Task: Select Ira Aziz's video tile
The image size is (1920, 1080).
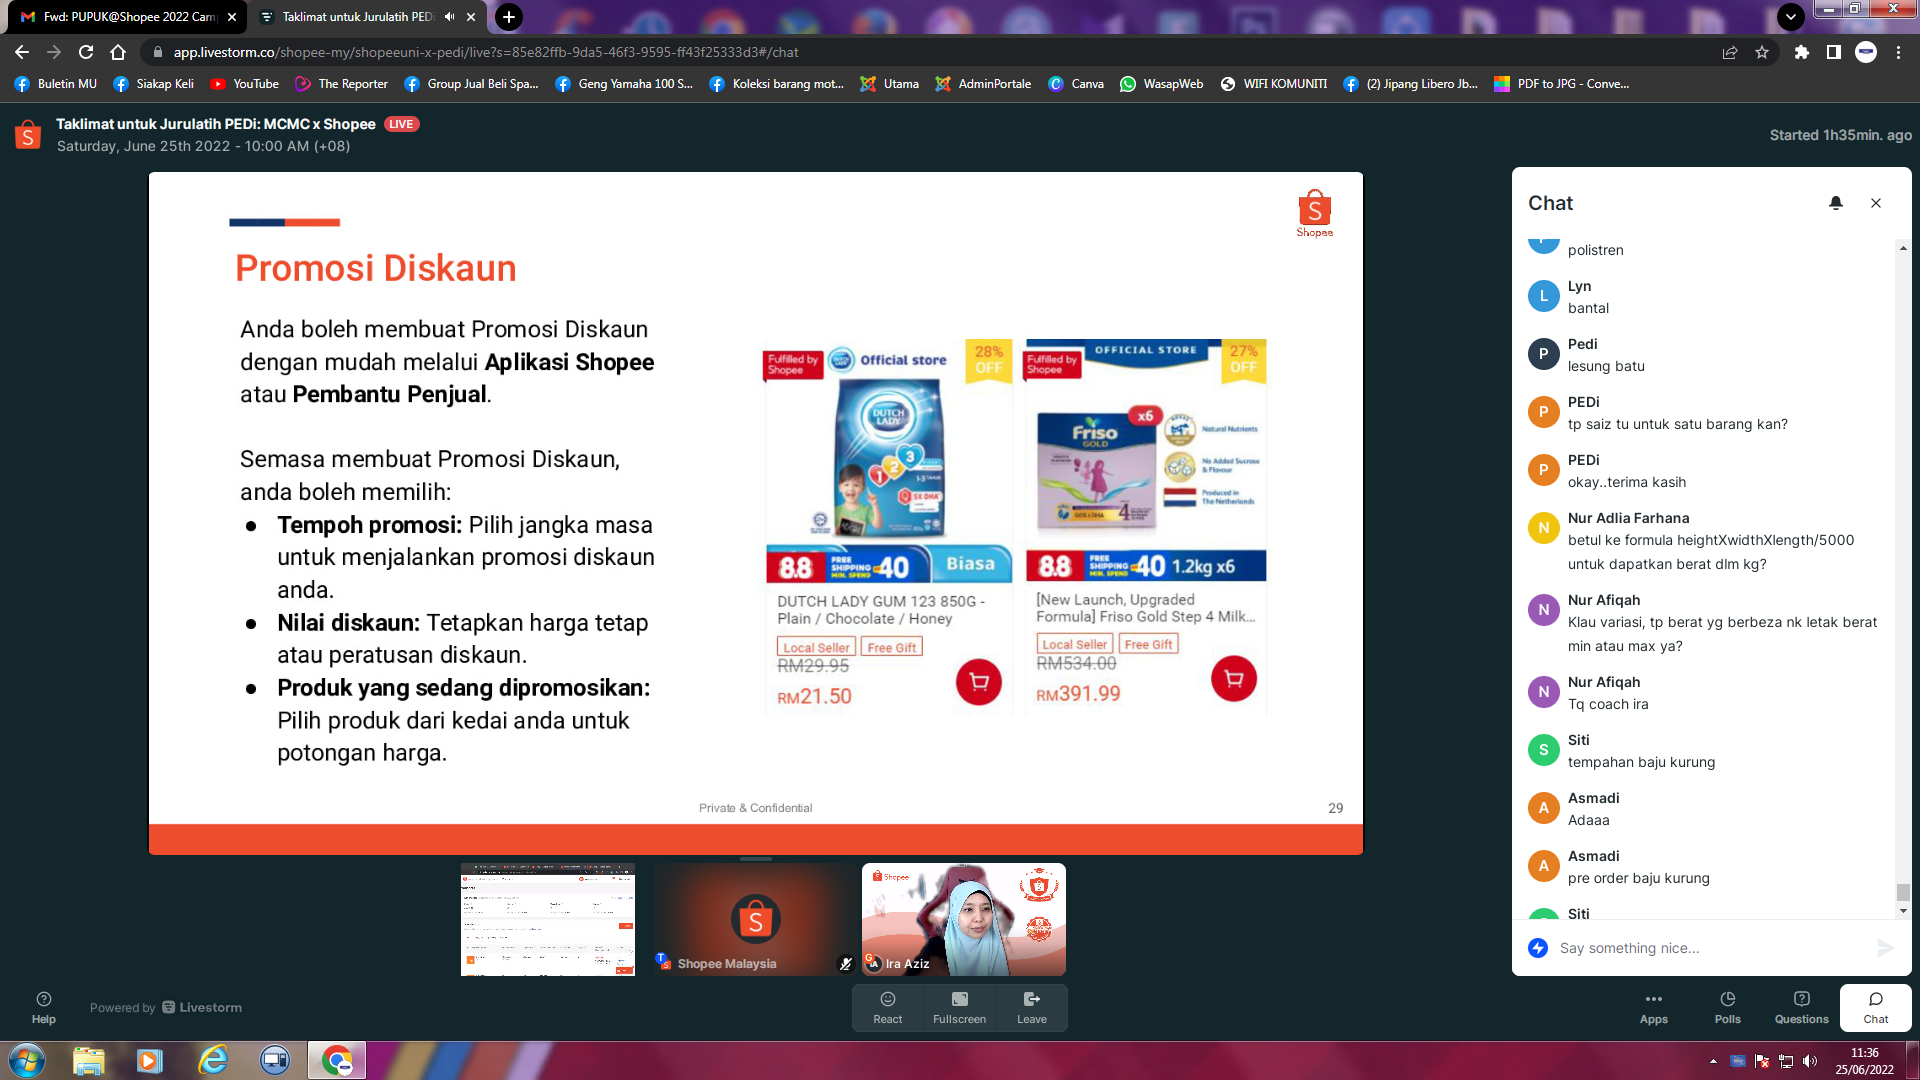Action: click(964, 920)
